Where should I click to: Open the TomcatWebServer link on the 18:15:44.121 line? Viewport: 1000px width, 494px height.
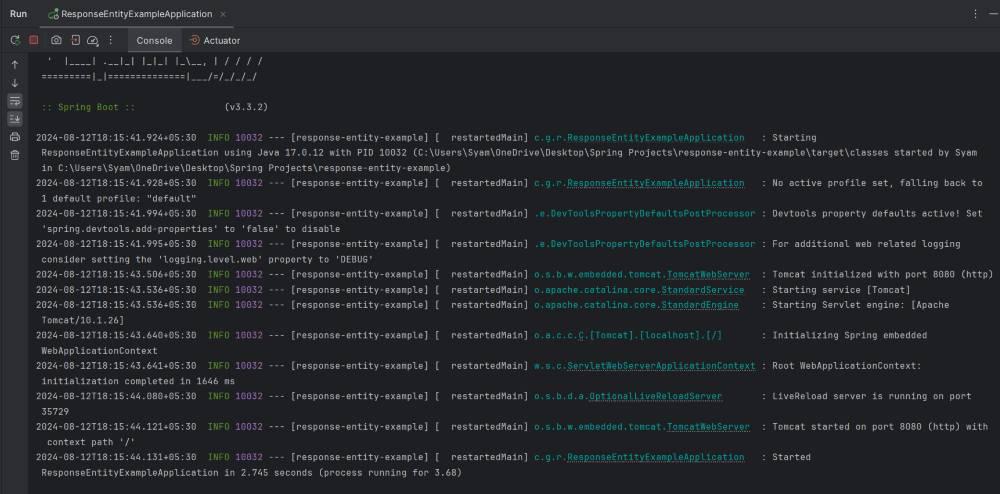tap(708, 427)
